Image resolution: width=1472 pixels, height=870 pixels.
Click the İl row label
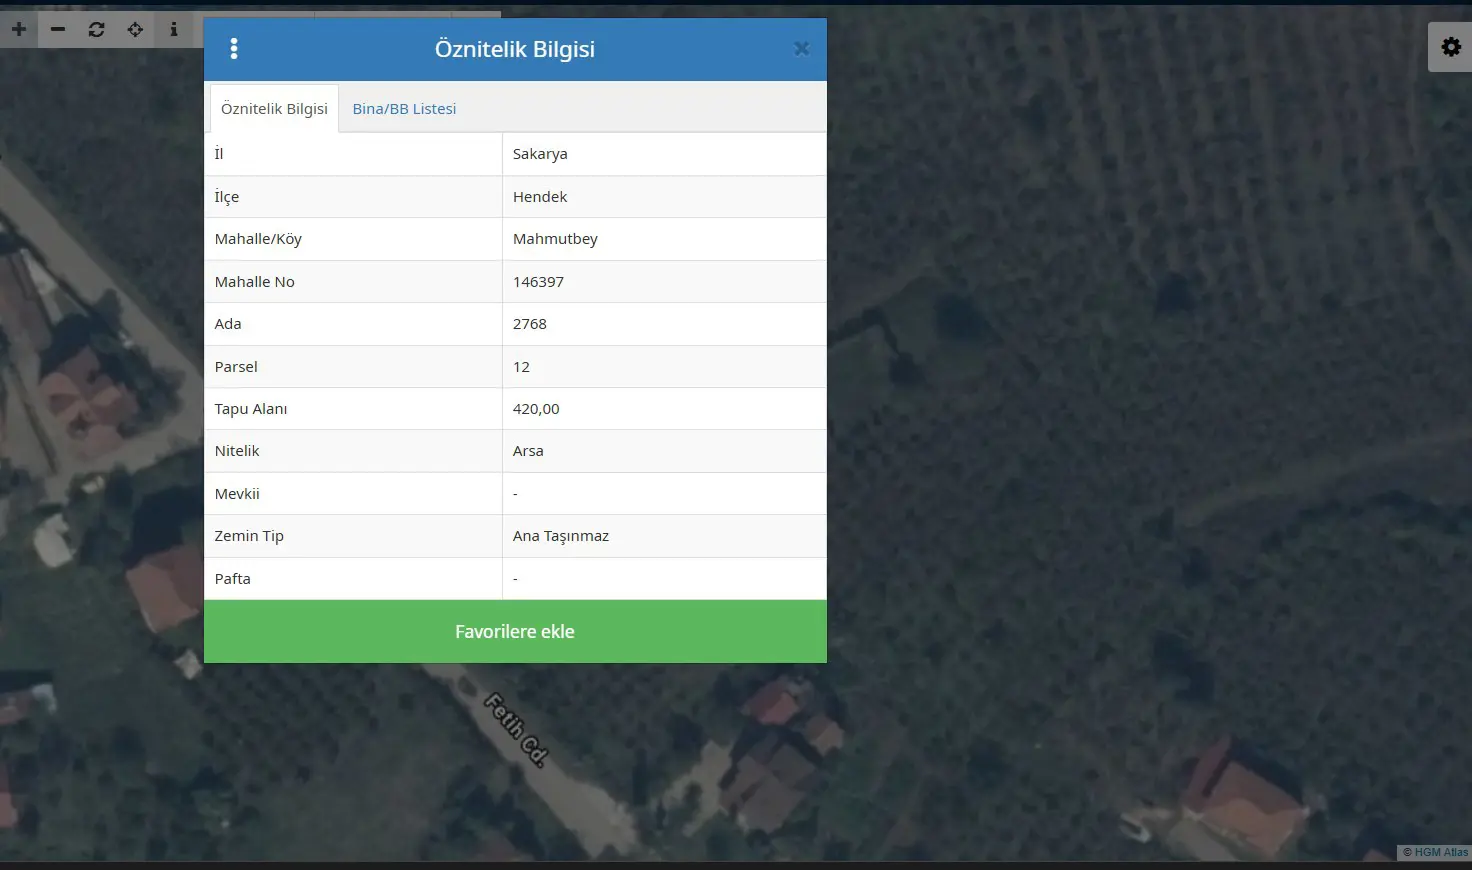tap(219, 154)
